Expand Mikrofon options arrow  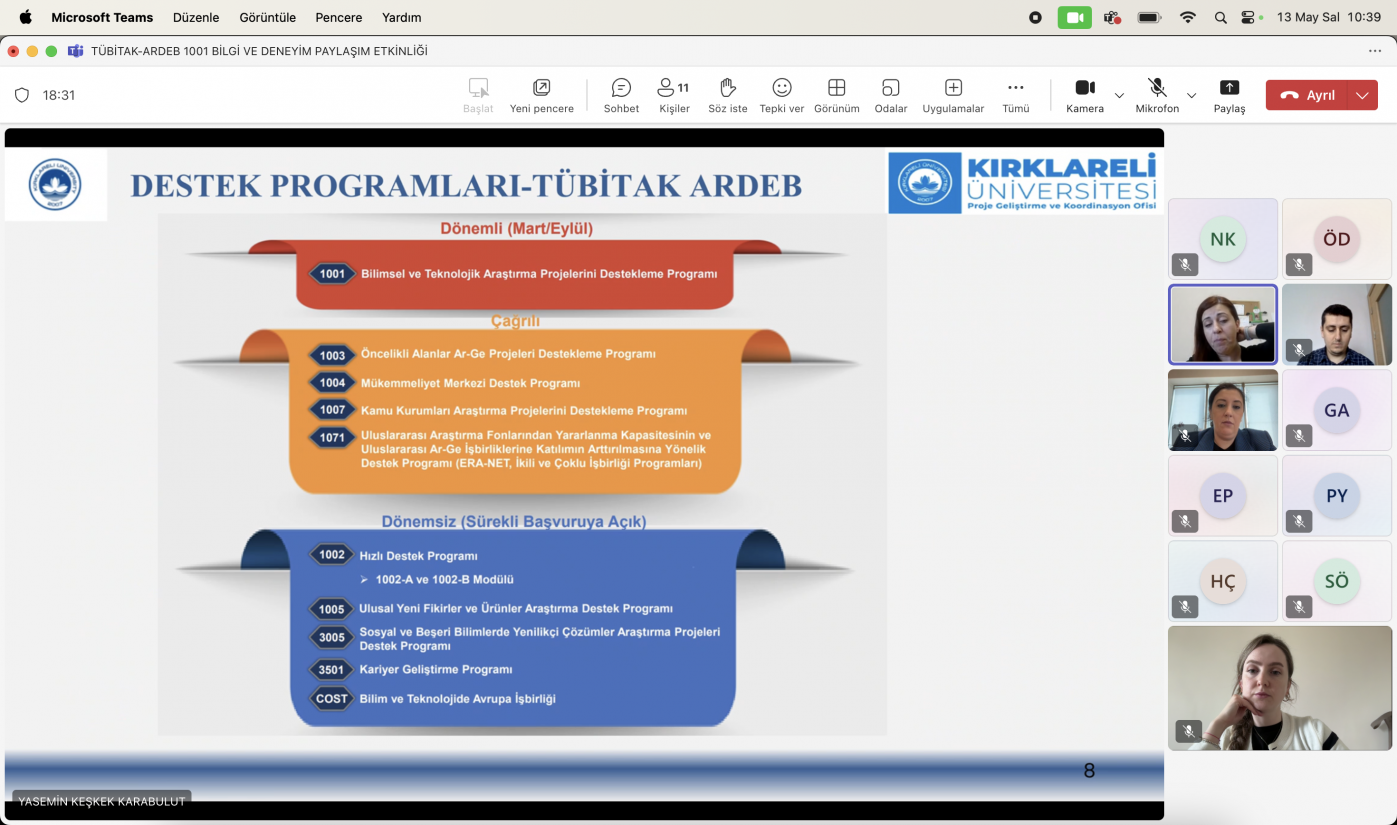pyautogui.click(x=1191, y=95)
